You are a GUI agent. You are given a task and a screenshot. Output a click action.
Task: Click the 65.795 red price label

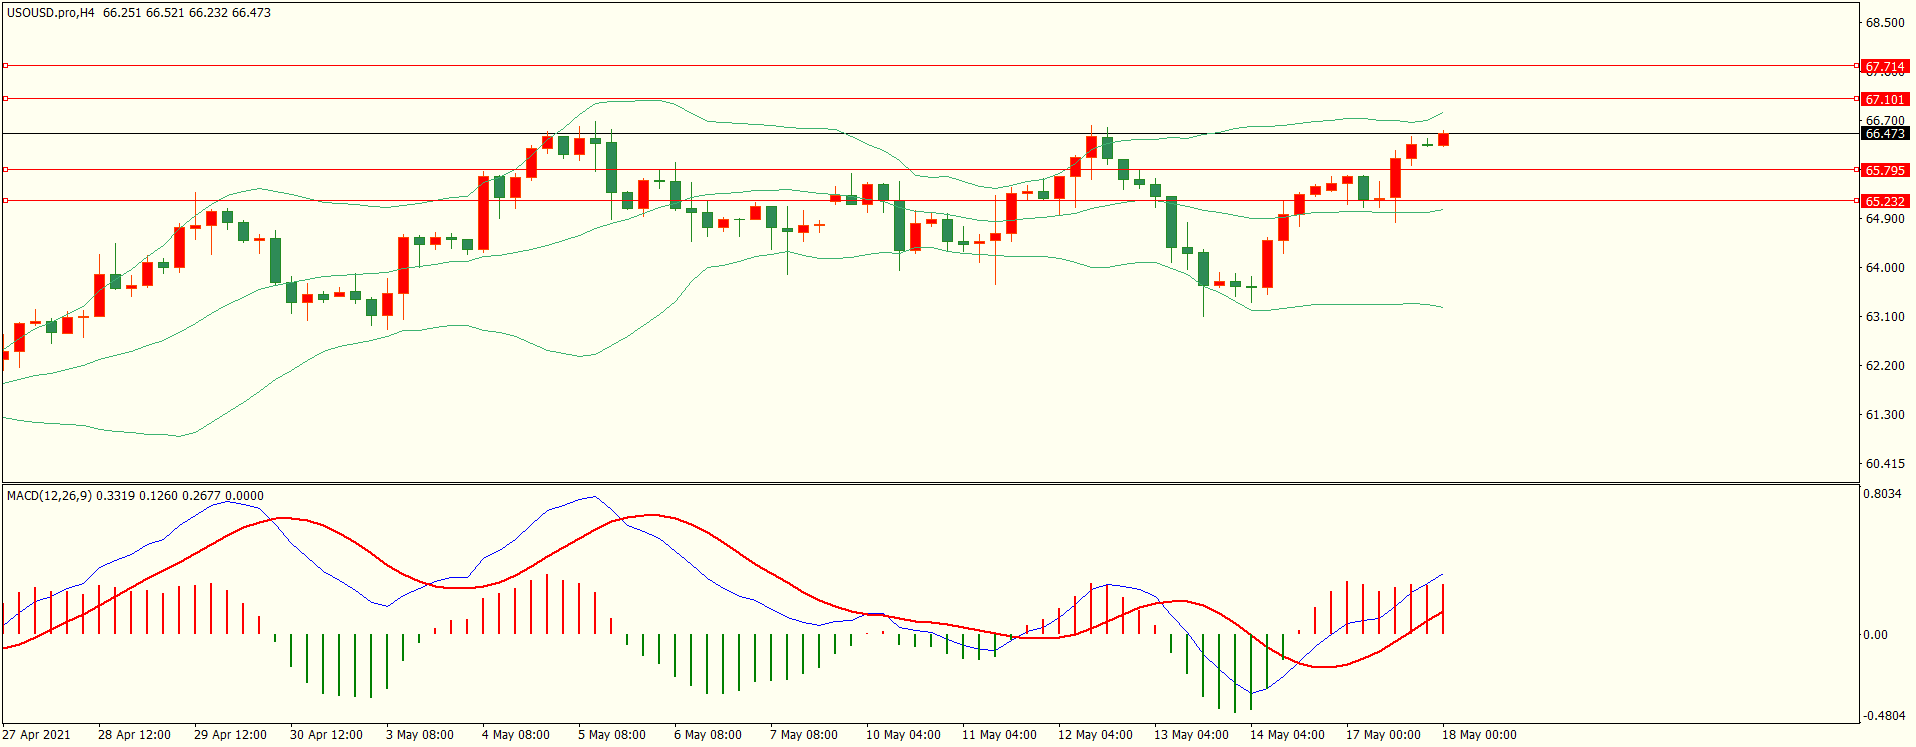(x=1885, y=170)
